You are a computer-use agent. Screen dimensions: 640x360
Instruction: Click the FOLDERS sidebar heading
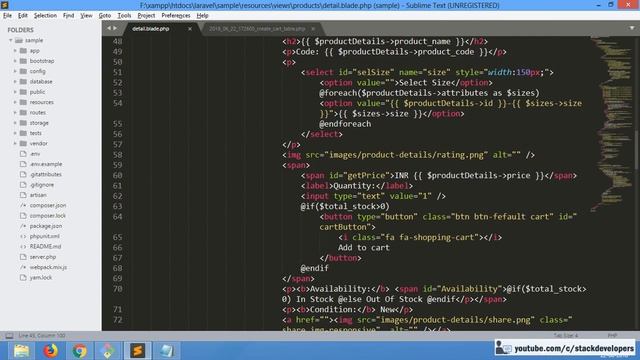(x=20, y=30)
